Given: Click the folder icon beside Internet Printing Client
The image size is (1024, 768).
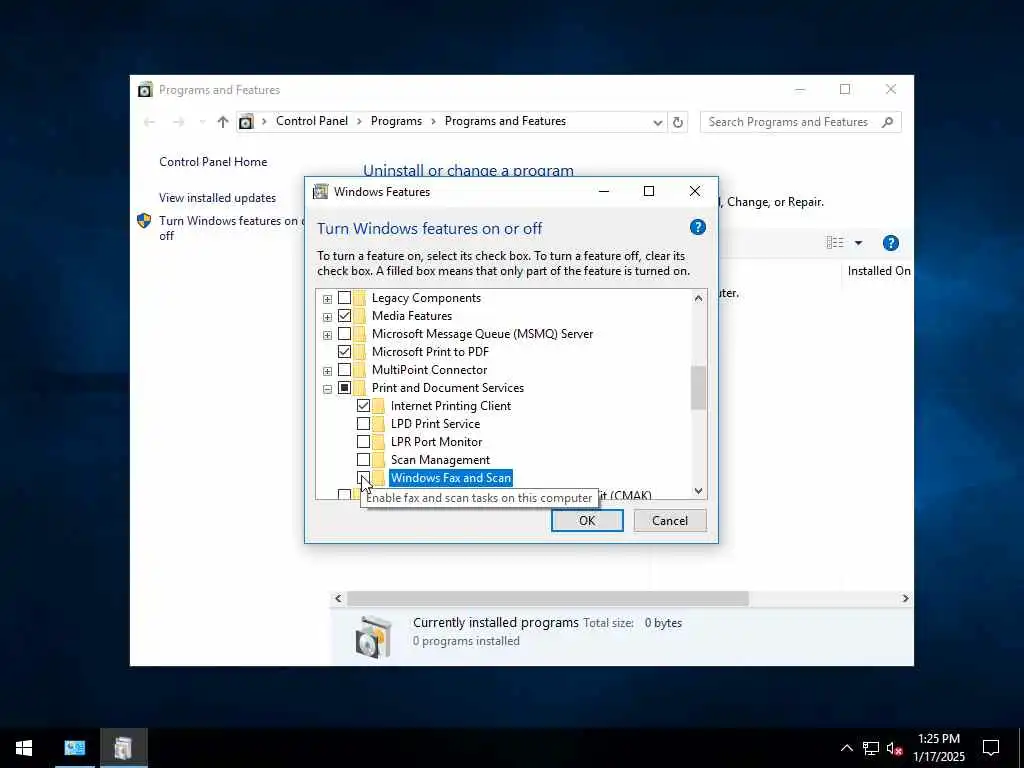Looking at the screenshot, I should 379,406.
